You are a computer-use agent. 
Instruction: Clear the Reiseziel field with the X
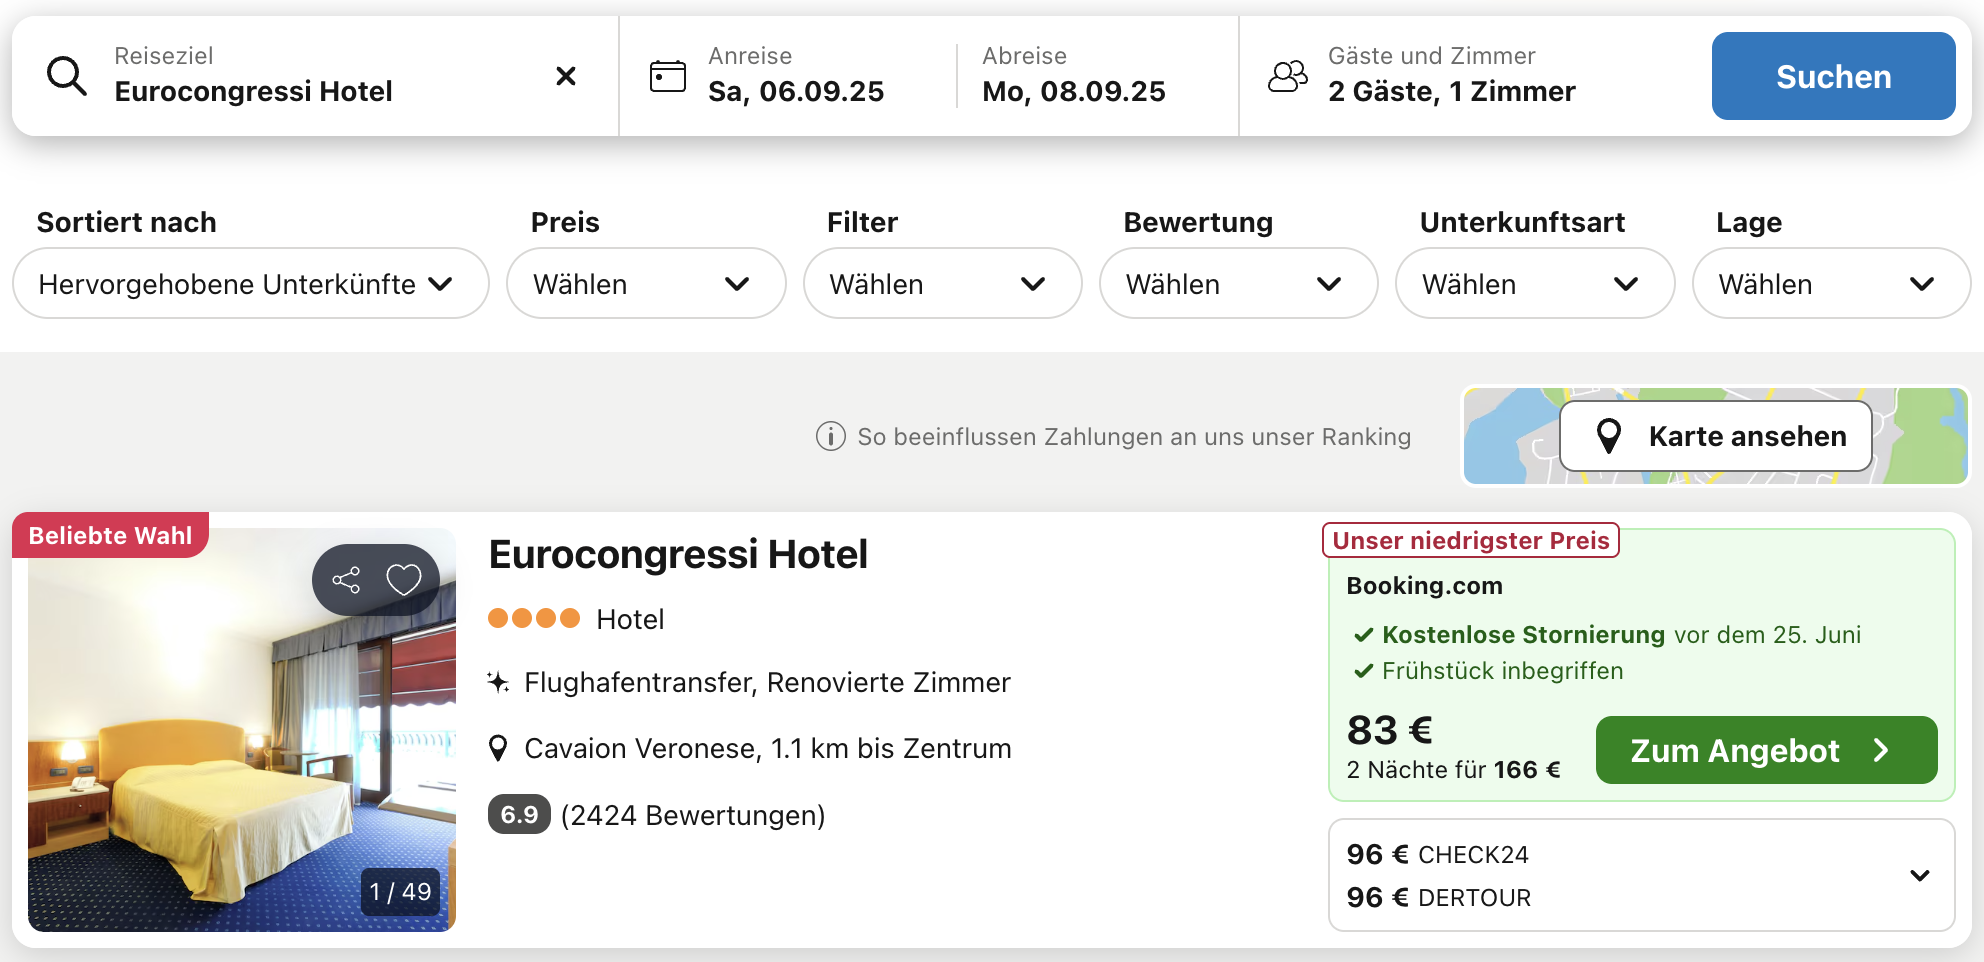[x=566, y=76]
